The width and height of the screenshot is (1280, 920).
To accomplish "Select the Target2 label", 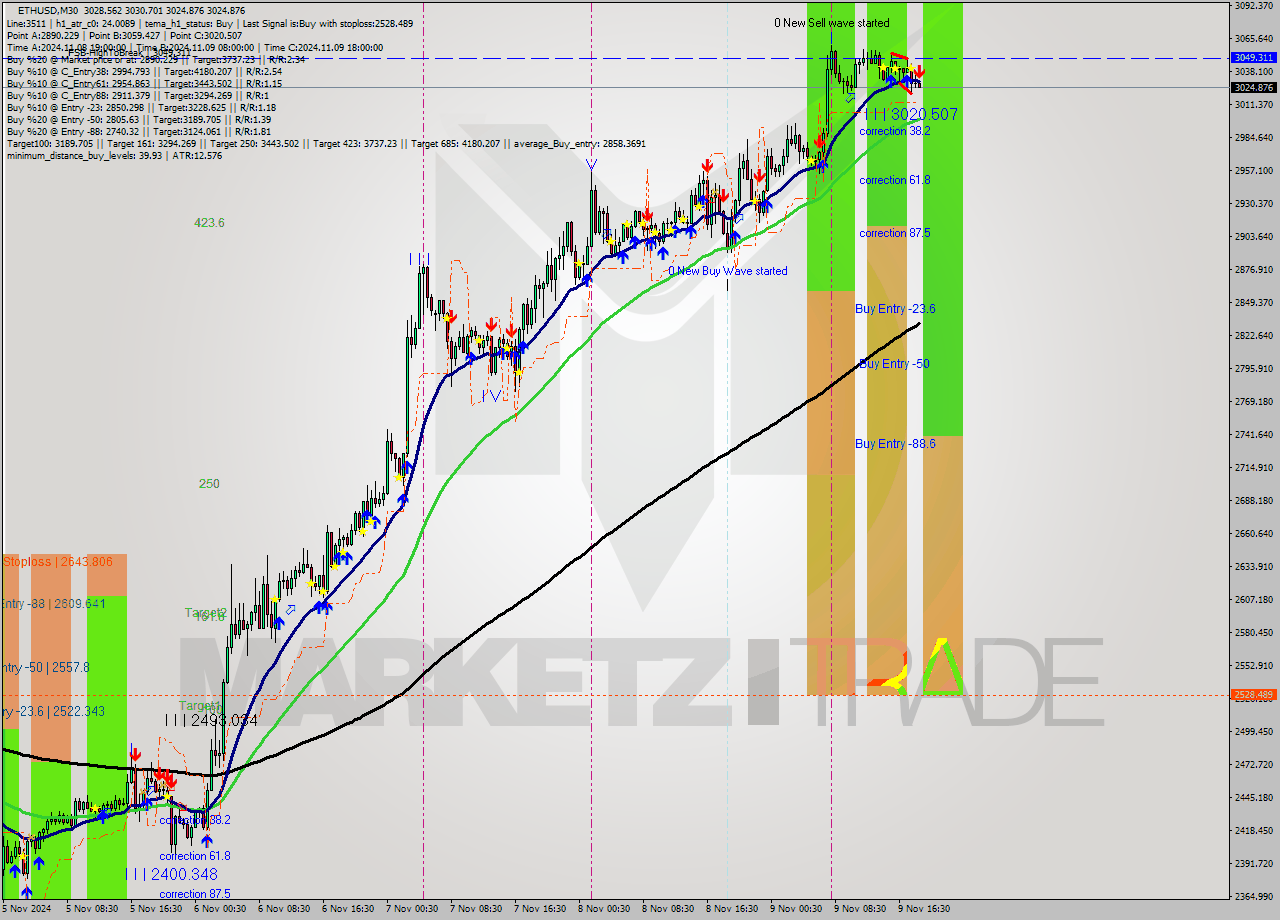I will click(206, 613).
